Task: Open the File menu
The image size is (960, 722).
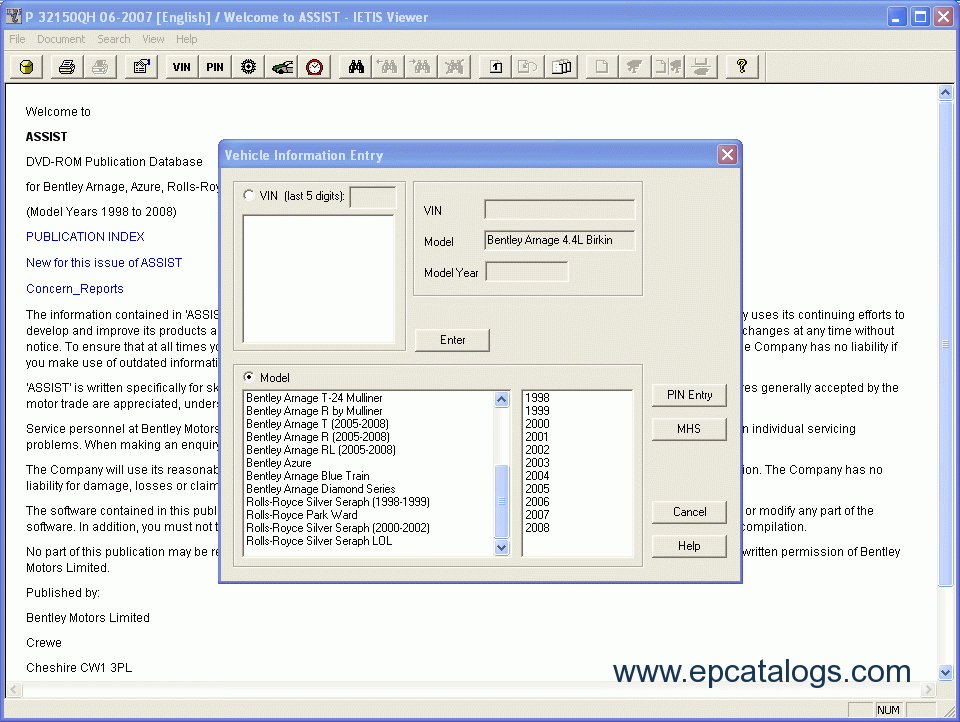Action: pyautogui.click(x=17, y=39)
